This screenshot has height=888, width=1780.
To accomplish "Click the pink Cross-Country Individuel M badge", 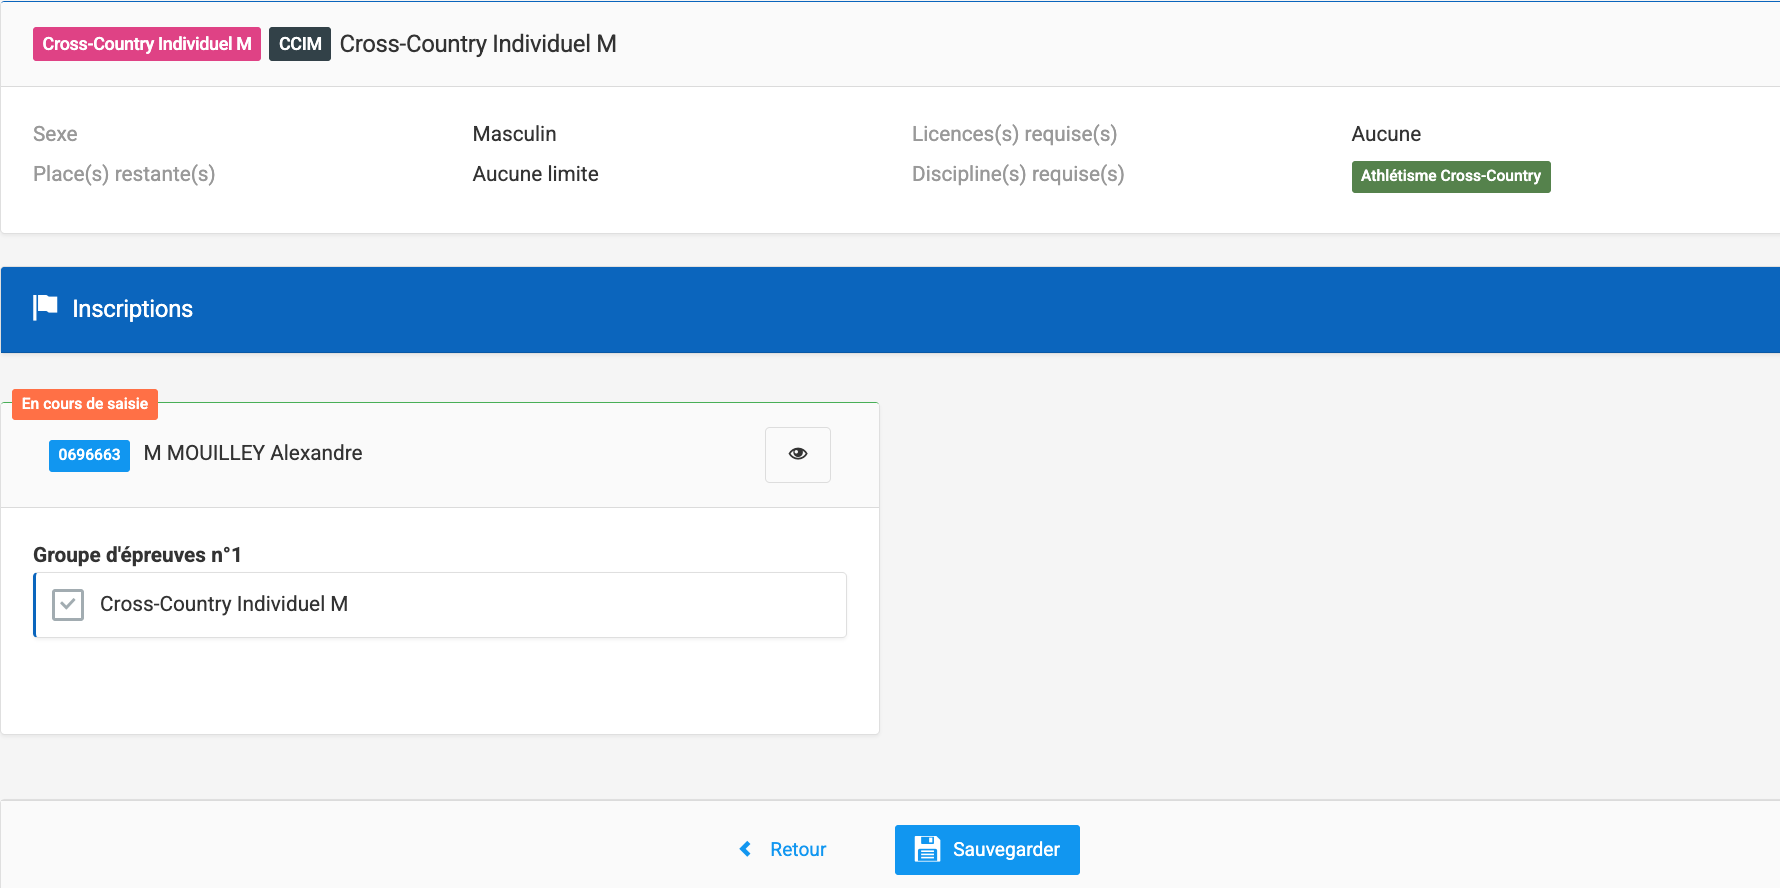I will click(x=147, y=44).
